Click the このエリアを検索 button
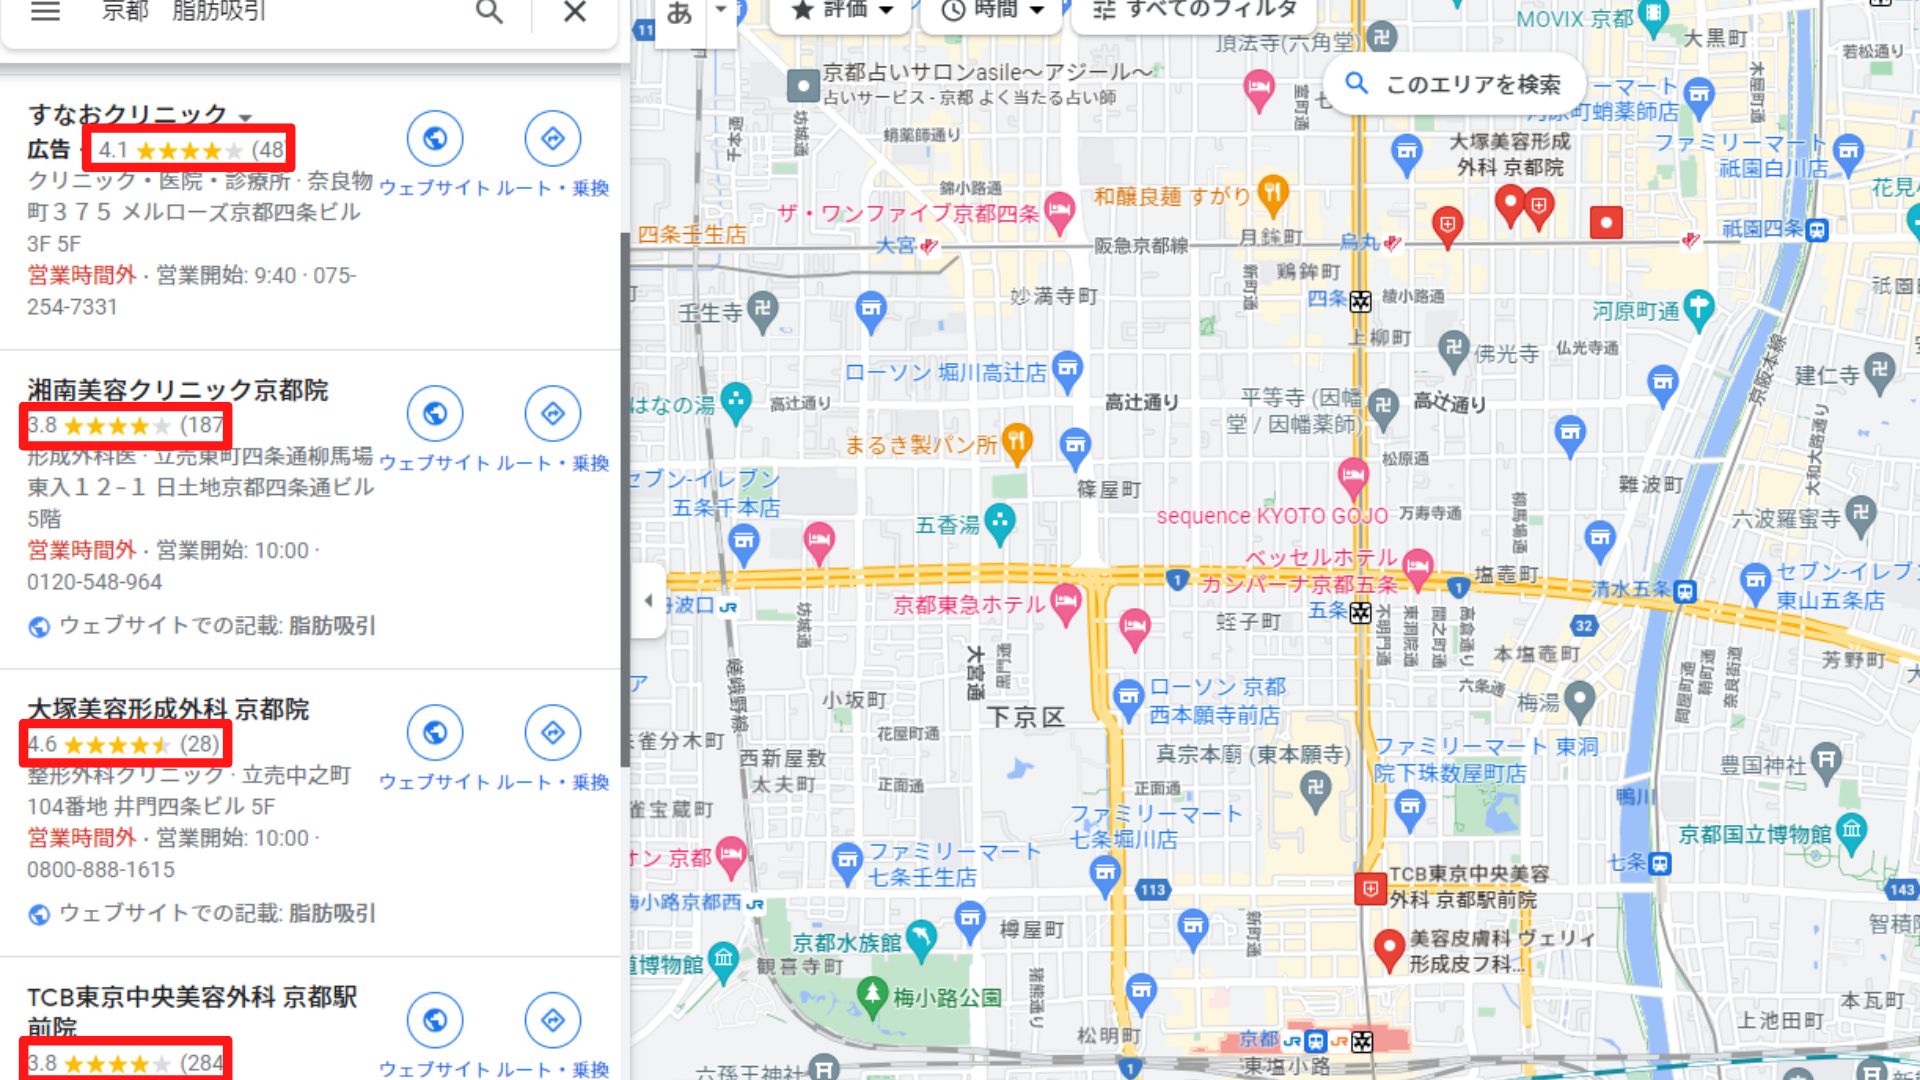 [x=1456, y=84]
